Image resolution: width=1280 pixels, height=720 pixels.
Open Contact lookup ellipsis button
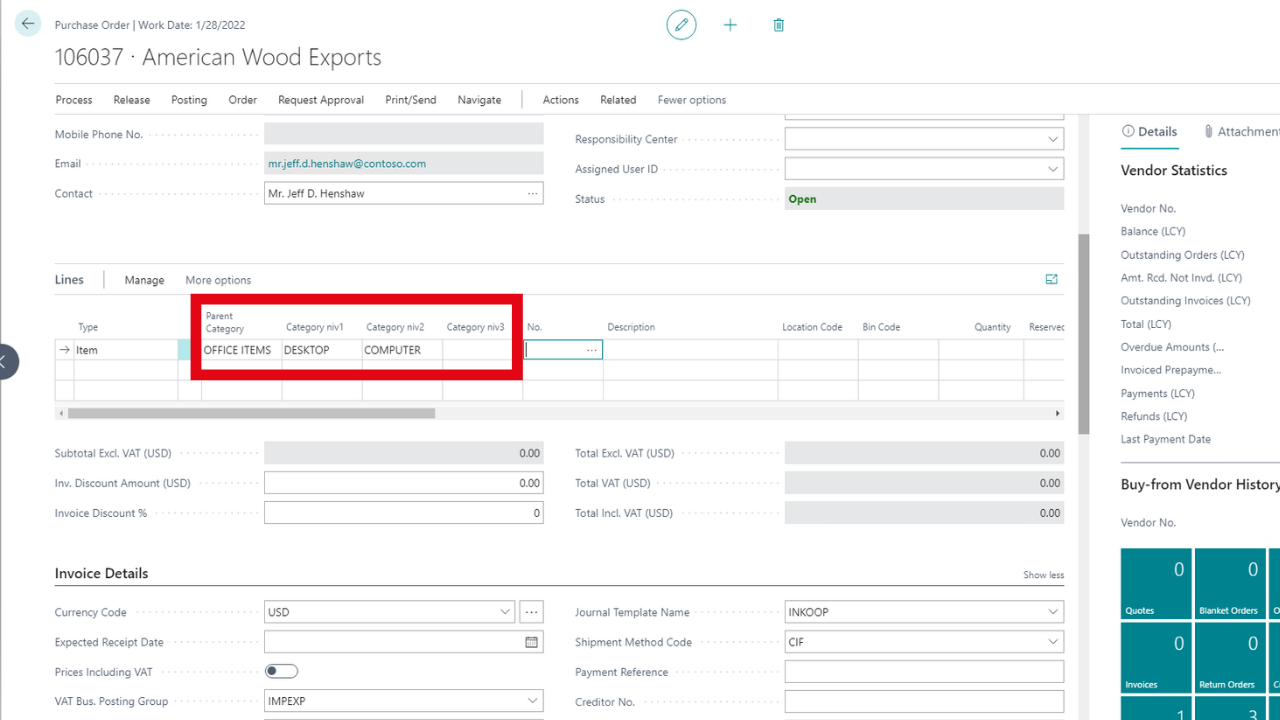coord(533,193)
